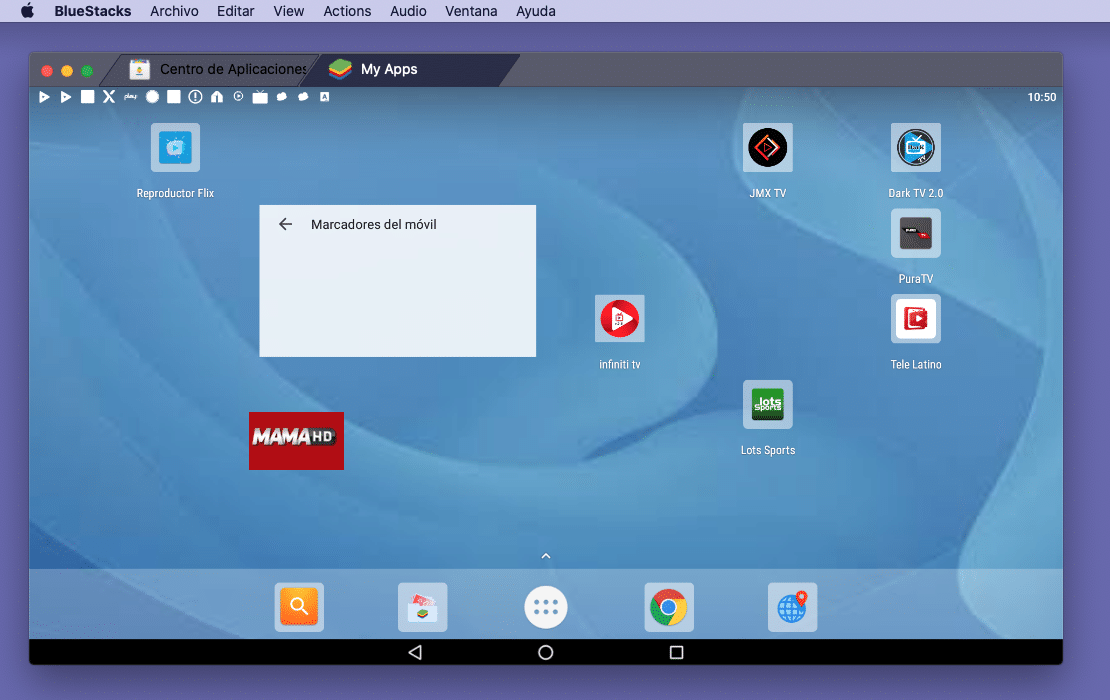The image size is (1110, 700).
Task: Open the JMX TV app
Action: pyautogui.click(x=767, y=146)
